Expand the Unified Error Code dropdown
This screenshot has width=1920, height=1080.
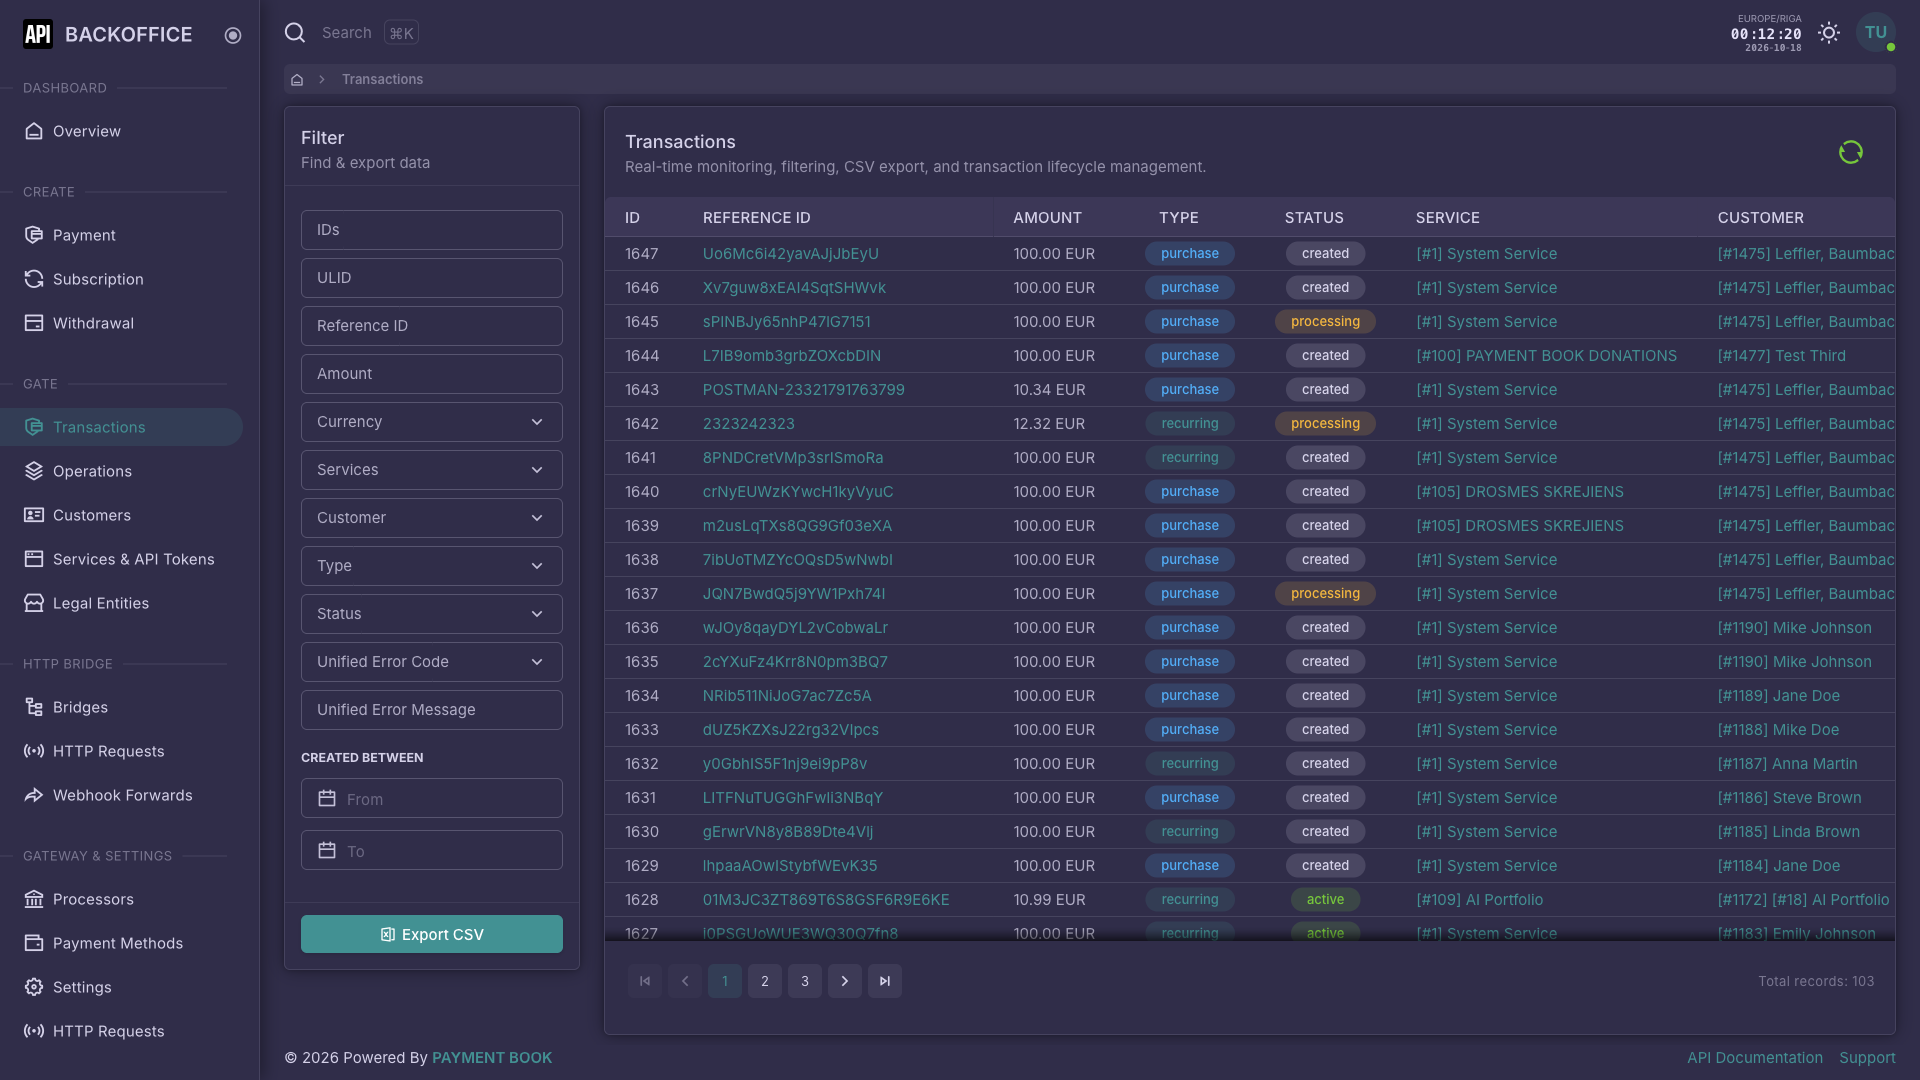point(432,662)
